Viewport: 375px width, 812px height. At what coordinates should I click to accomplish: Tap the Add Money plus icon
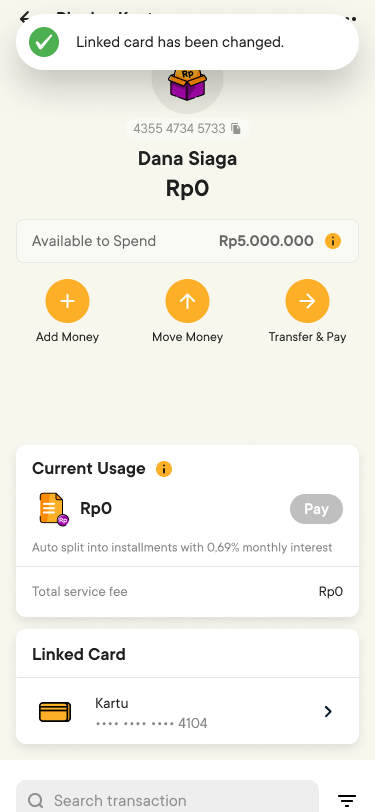67,301
